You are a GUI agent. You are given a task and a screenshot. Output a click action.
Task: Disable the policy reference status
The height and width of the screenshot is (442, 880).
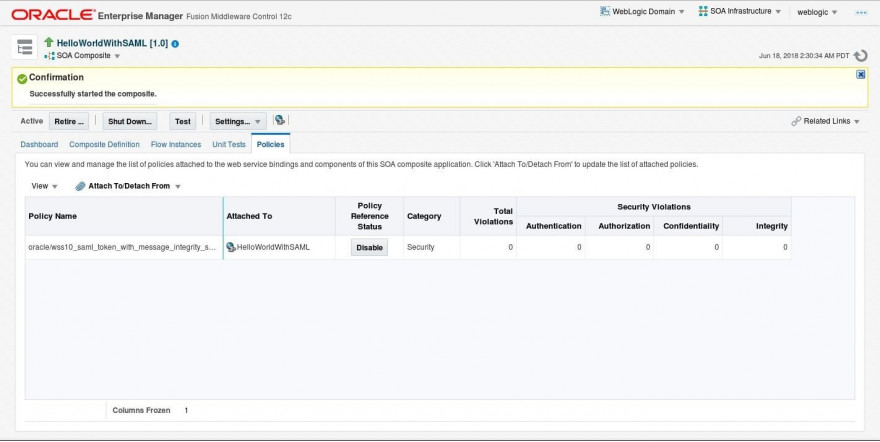(x=369, y=247)
